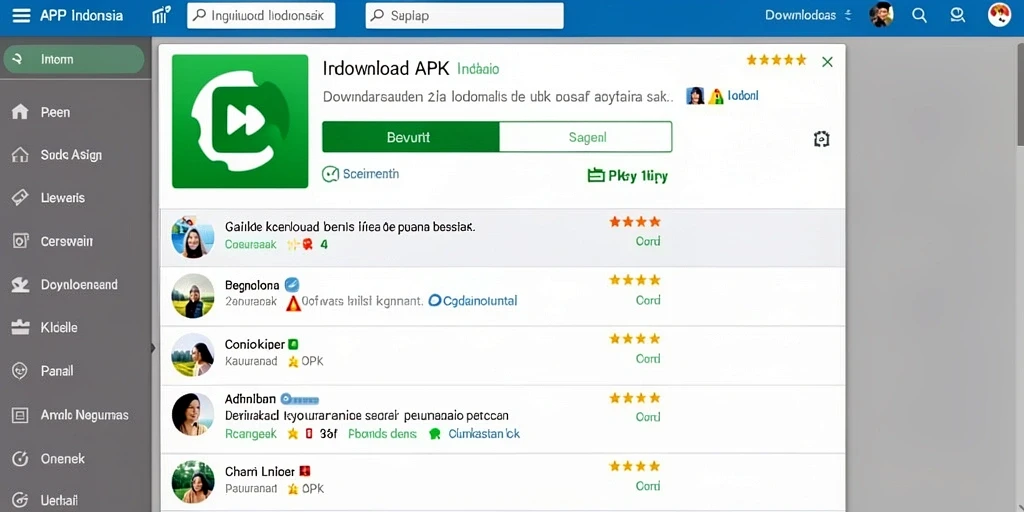The width and height of the screenshot is (1024, 512).
Task: Click the chart icon in the top bar
Action: (161, 15)
